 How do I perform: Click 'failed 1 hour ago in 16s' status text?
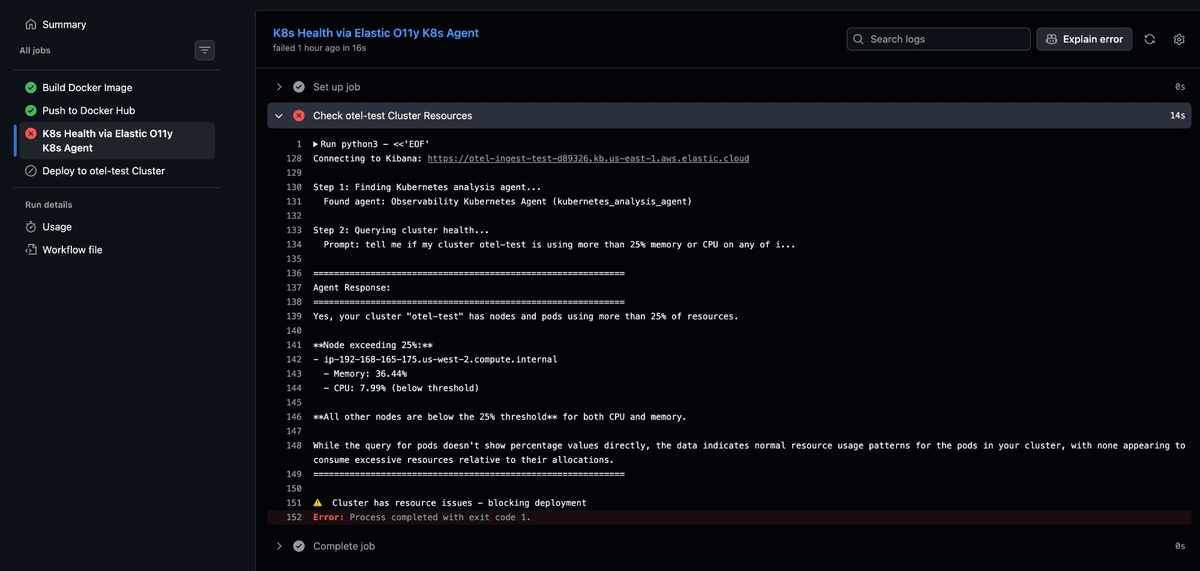[320, 48]
